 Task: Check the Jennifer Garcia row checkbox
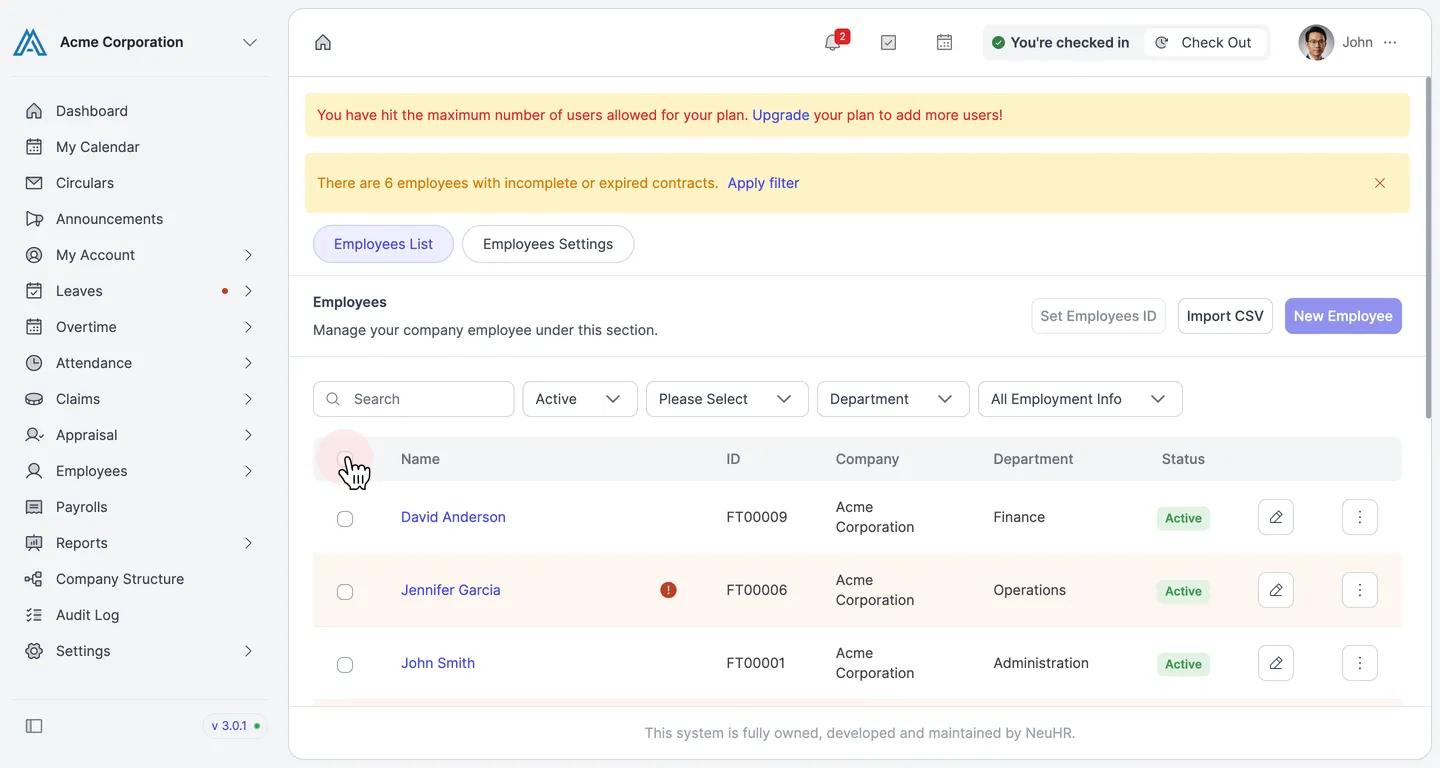pyautogui.click(x=345, y=592)
